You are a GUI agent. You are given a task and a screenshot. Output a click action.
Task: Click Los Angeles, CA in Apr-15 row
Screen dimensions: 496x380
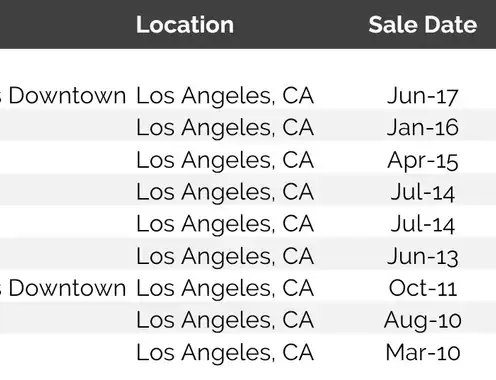[225, 160]
